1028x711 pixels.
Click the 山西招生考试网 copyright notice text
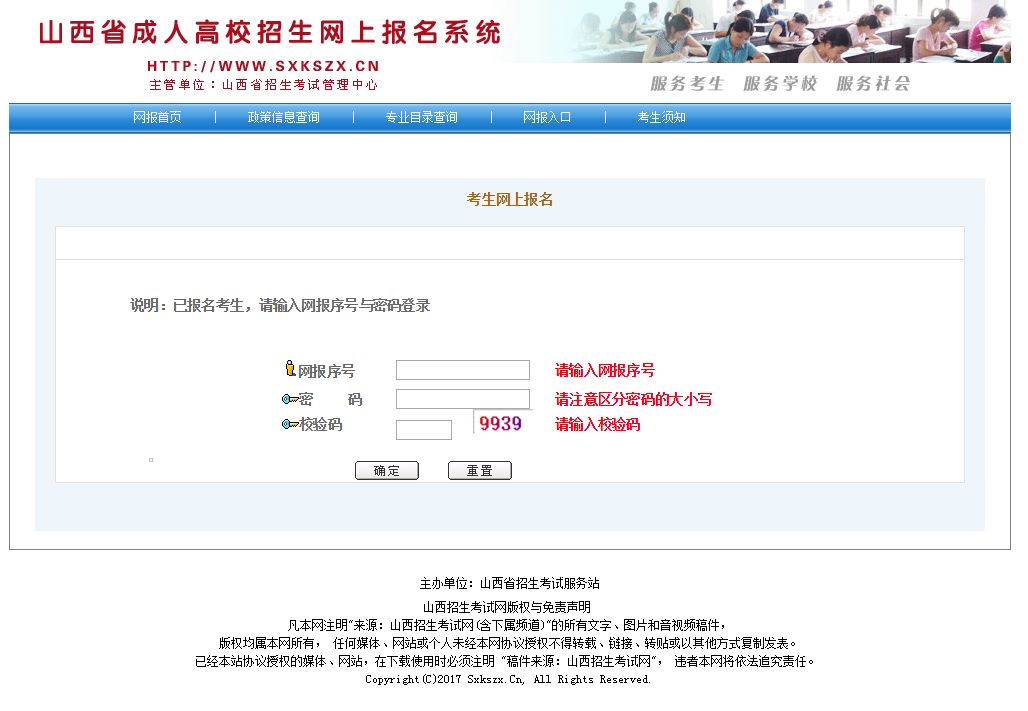(506, 606)
